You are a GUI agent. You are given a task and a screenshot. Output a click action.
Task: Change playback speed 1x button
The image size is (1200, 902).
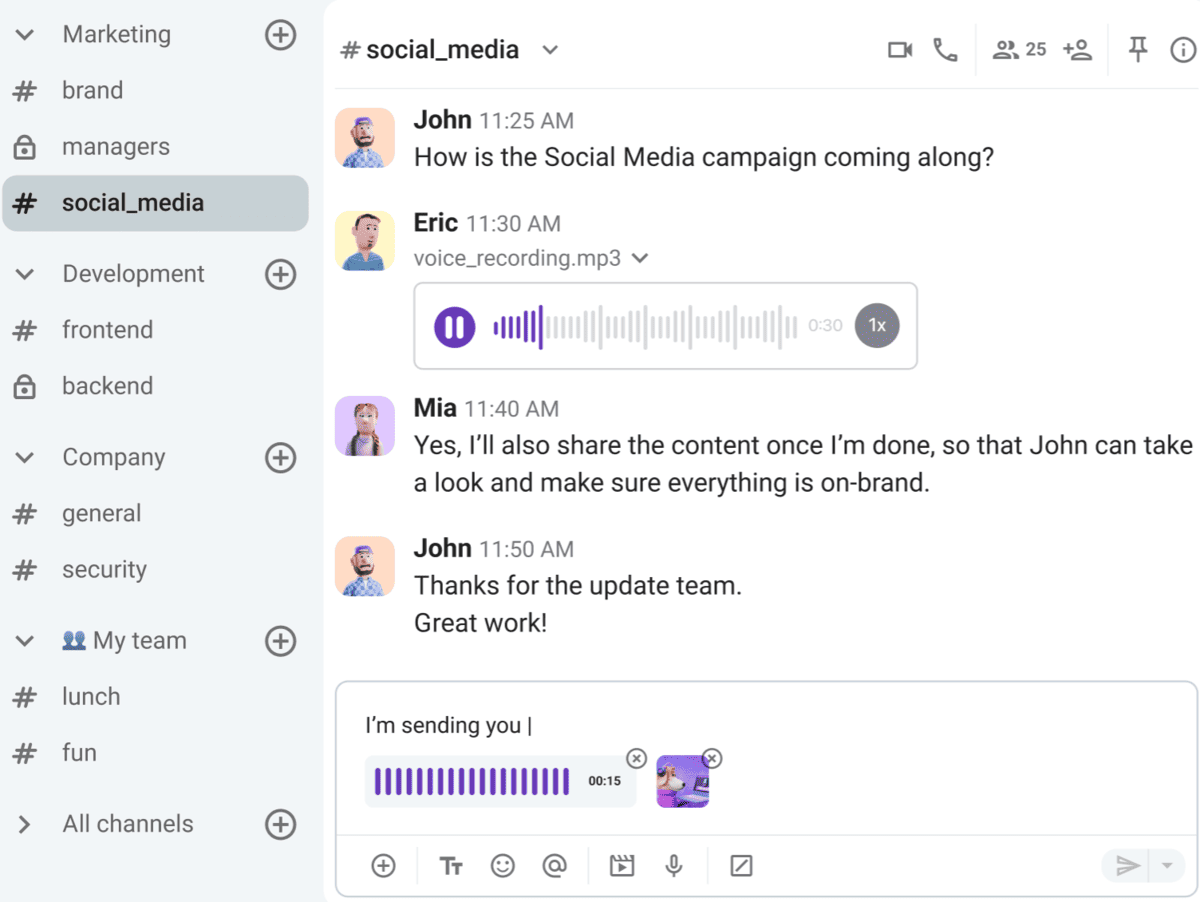point(877,326)
